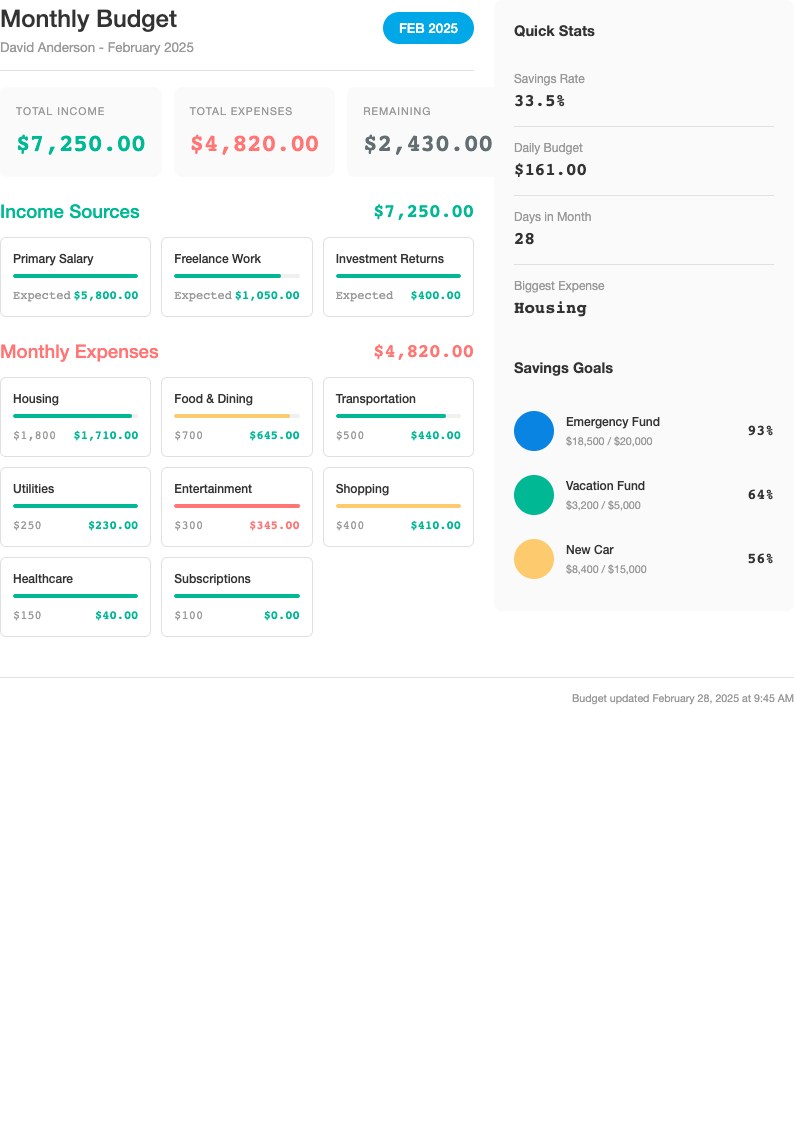This screenshot has height=1123, width=794.
Task: Click Housing under Biggest Expense stat
Action: (548, 308)
